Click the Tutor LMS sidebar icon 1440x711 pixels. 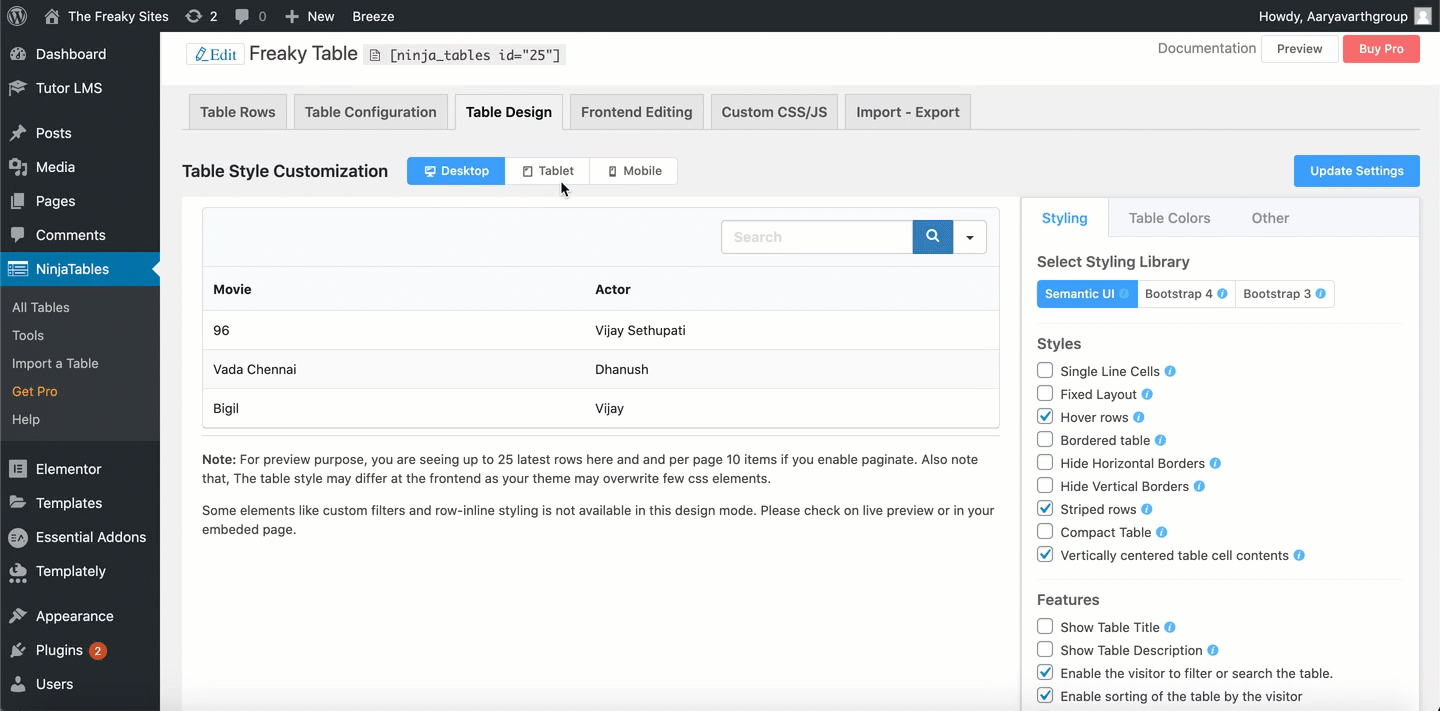click(17, 88)
